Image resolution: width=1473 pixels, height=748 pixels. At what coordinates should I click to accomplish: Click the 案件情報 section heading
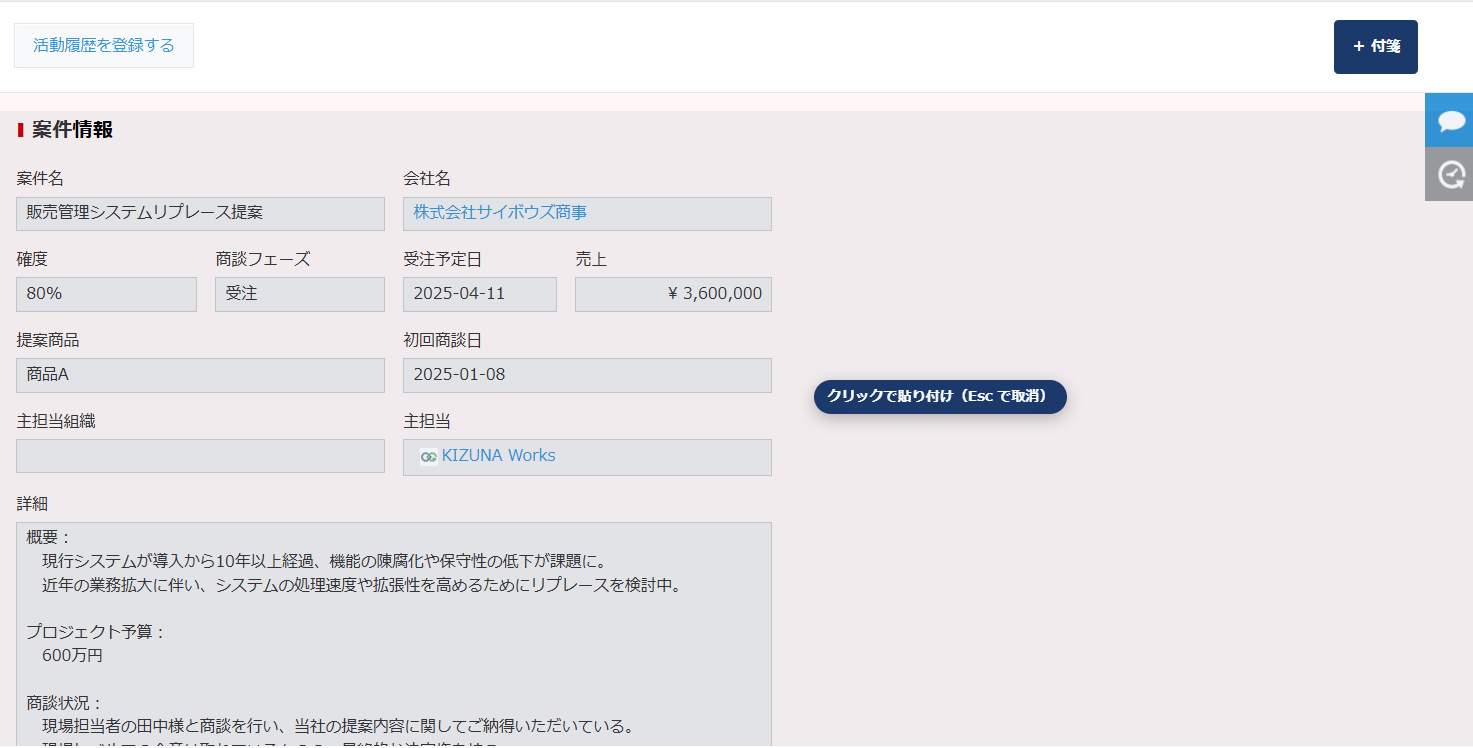coord(72,130)
